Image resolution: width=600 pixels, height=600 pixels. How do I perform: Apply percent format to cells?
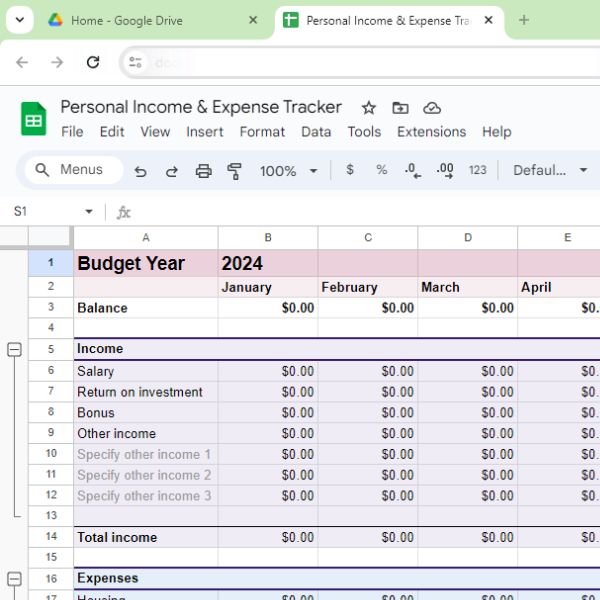pyautogui.click(x=381, y=170)
